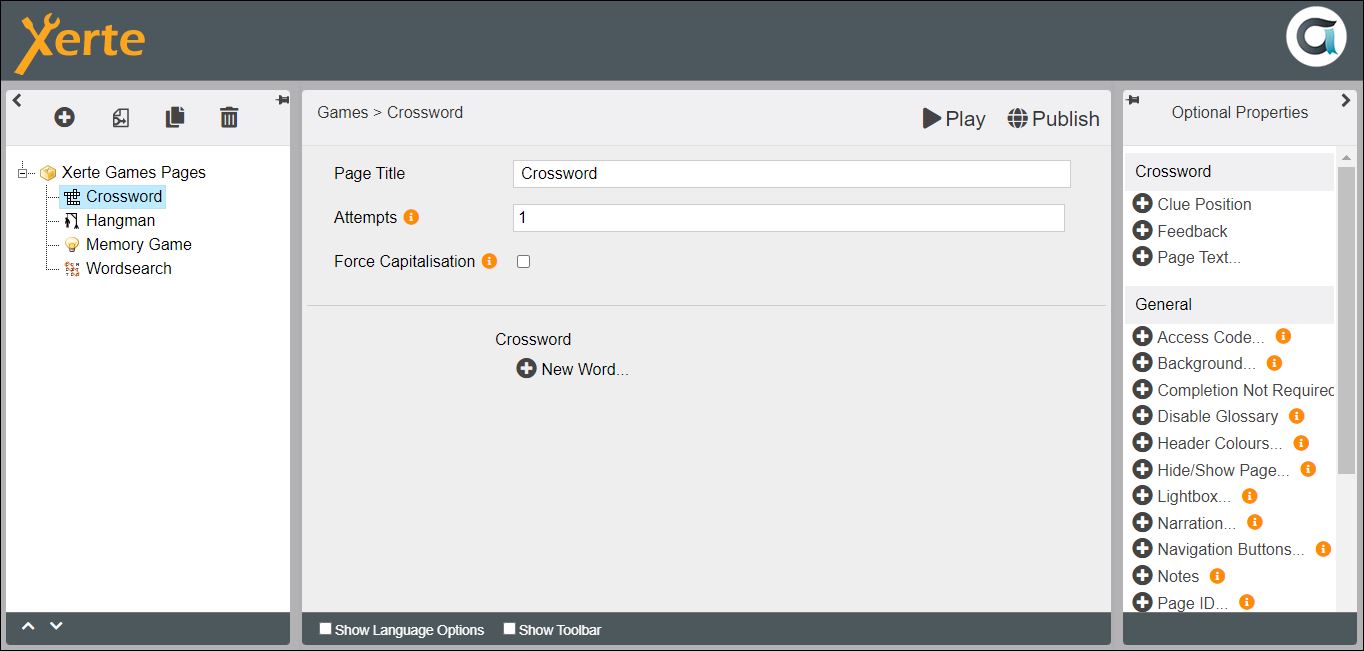Click the info icon beside Force Capitalisation

click(489, 261)
